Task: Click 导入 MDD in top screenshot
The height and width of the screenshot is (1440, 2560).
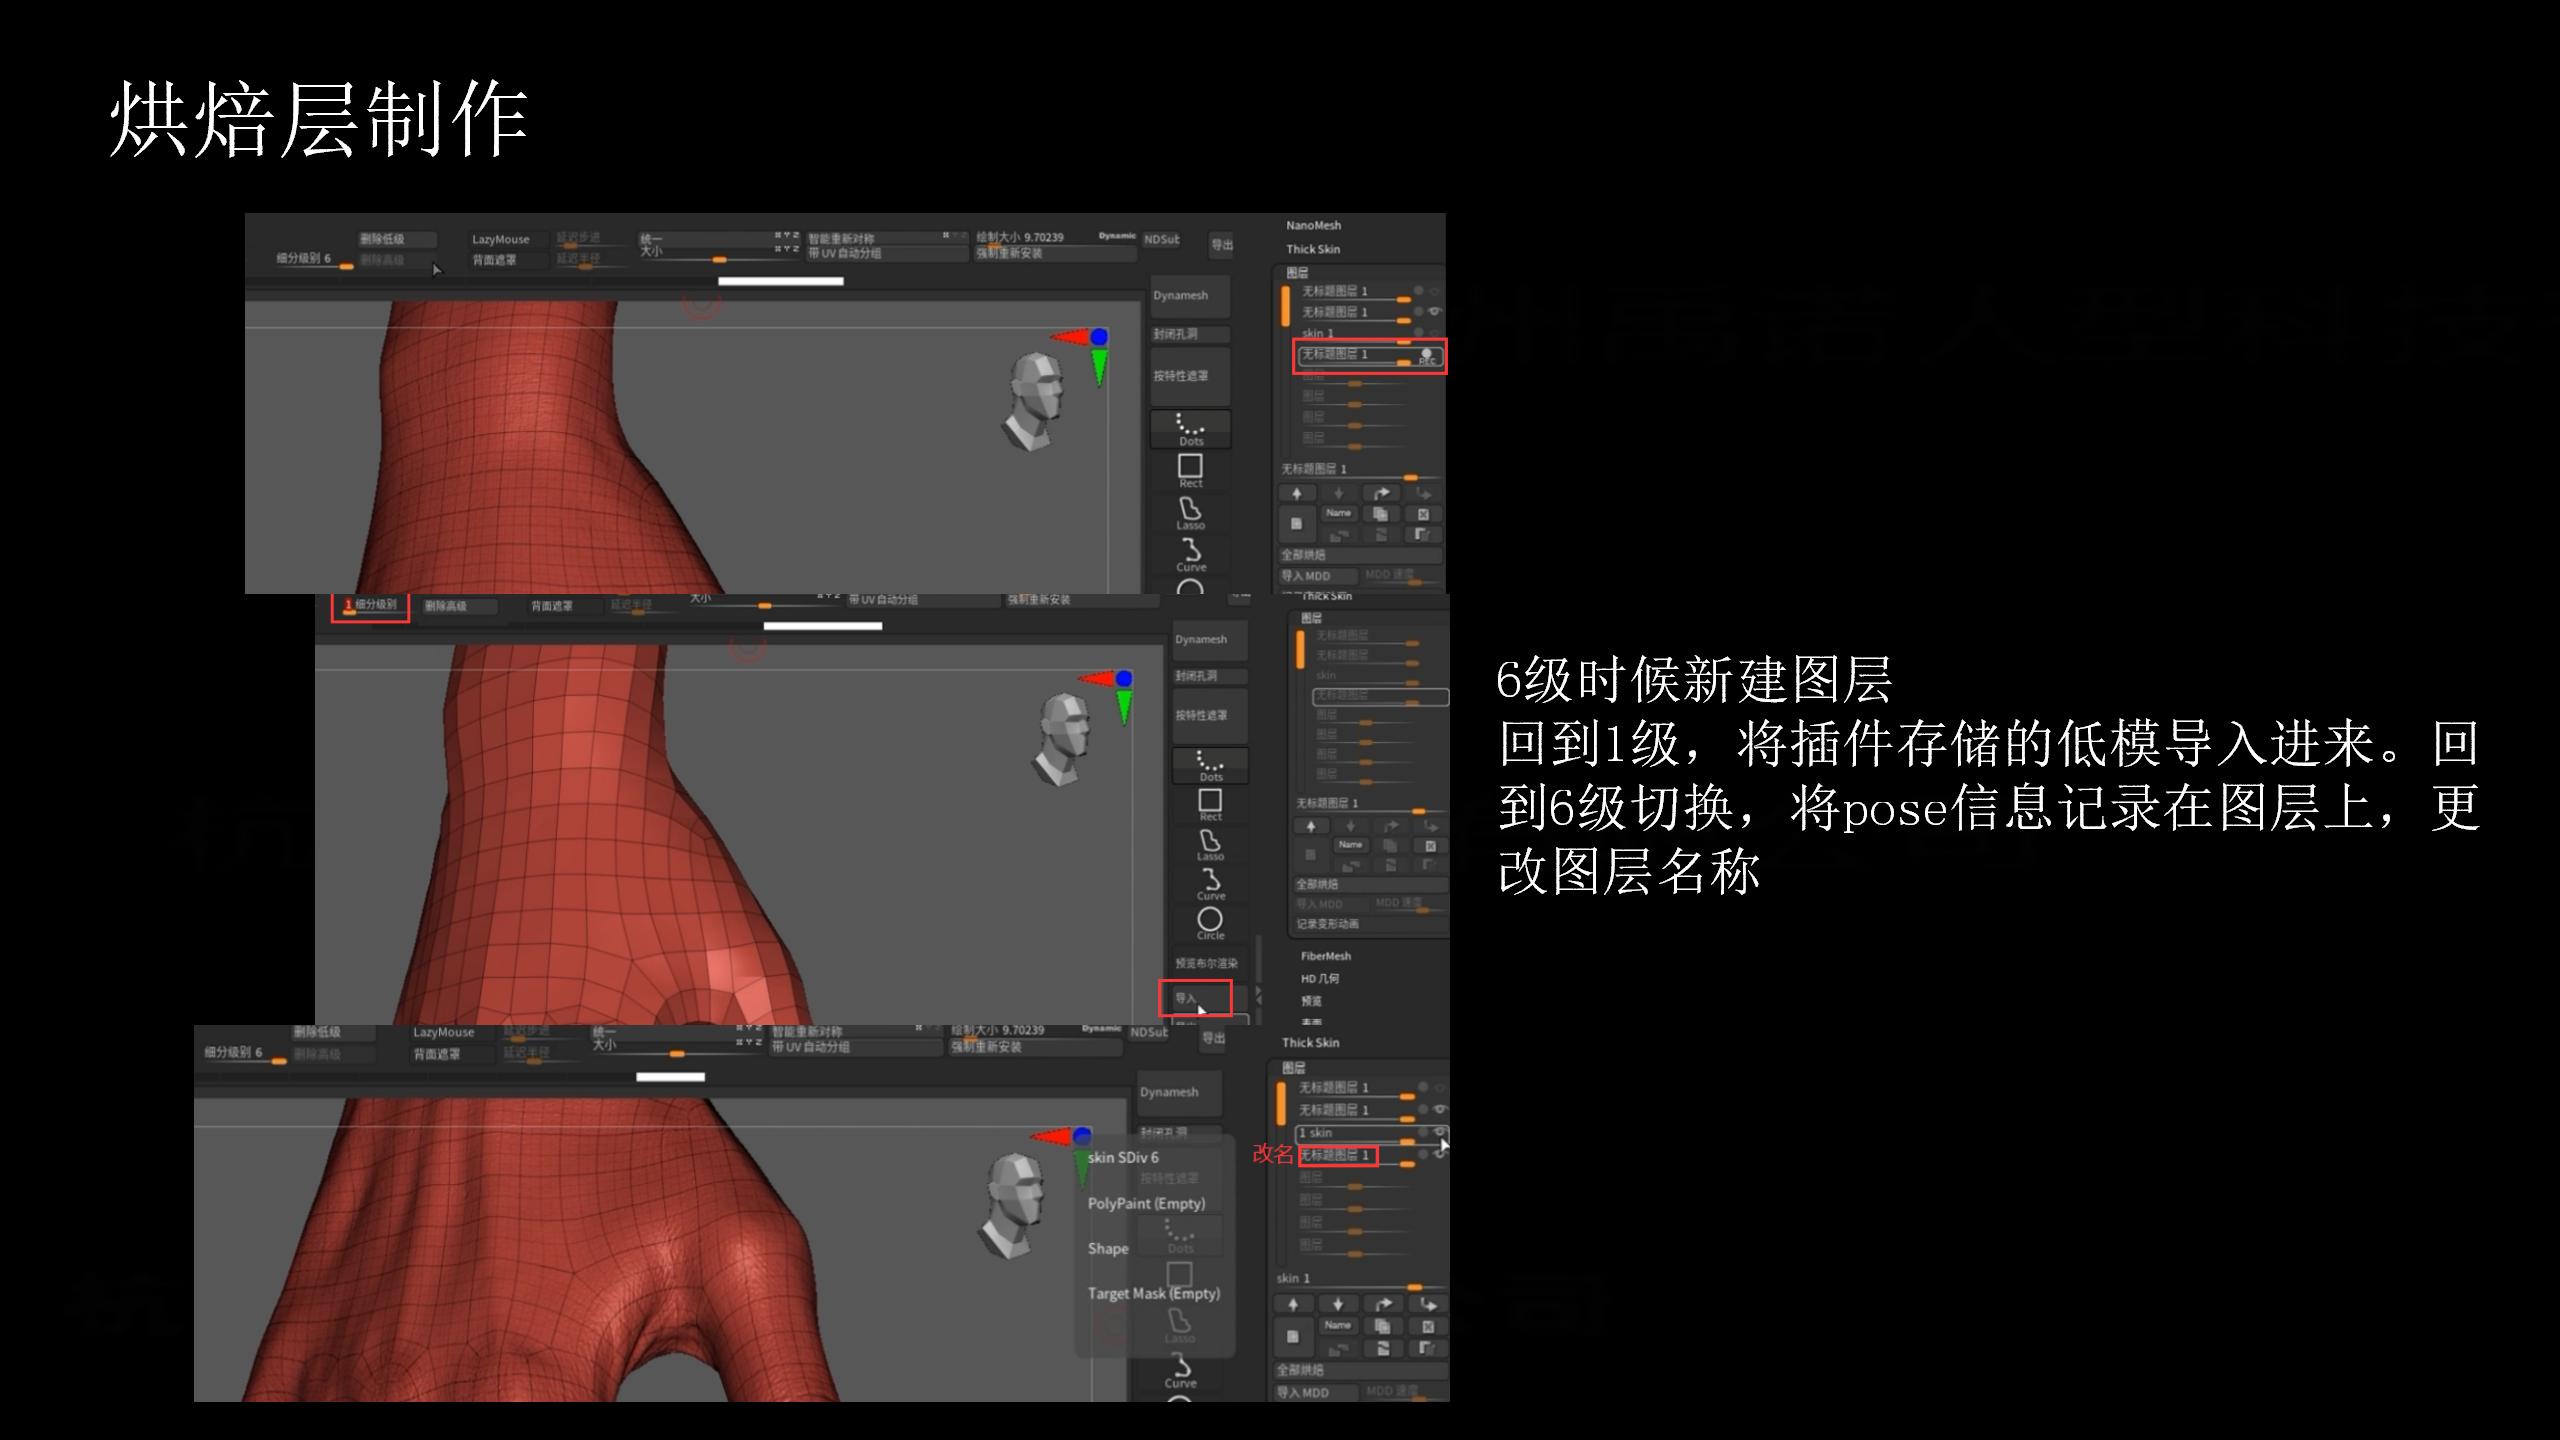Action: coord(1318,576)
